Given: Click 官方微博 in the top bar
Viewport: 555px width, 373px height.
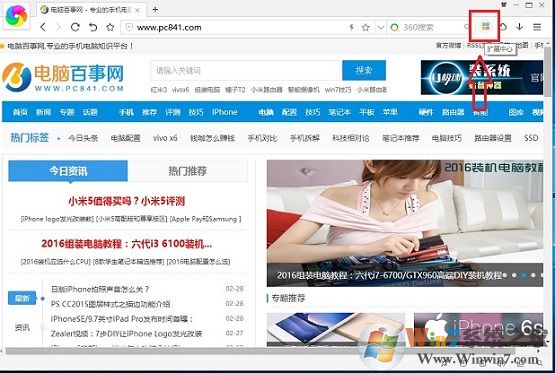Looking at the screenshot, I should coord(448,46).
